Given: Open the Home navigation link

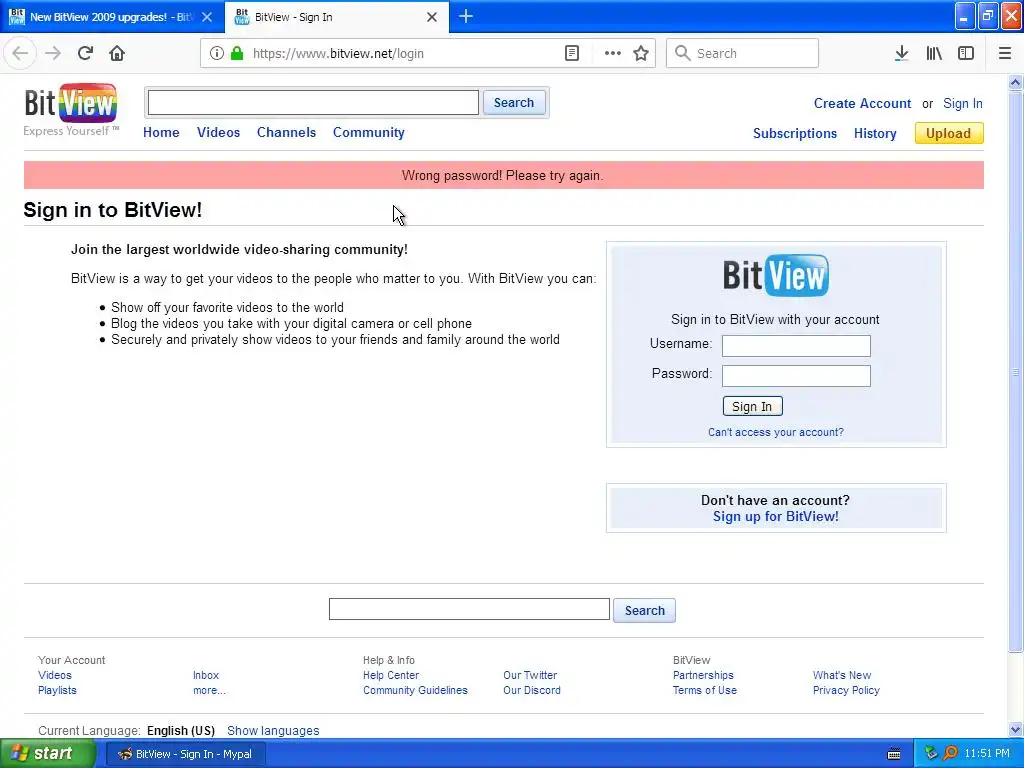Looking at the screenshot, I should coord(161,132).
